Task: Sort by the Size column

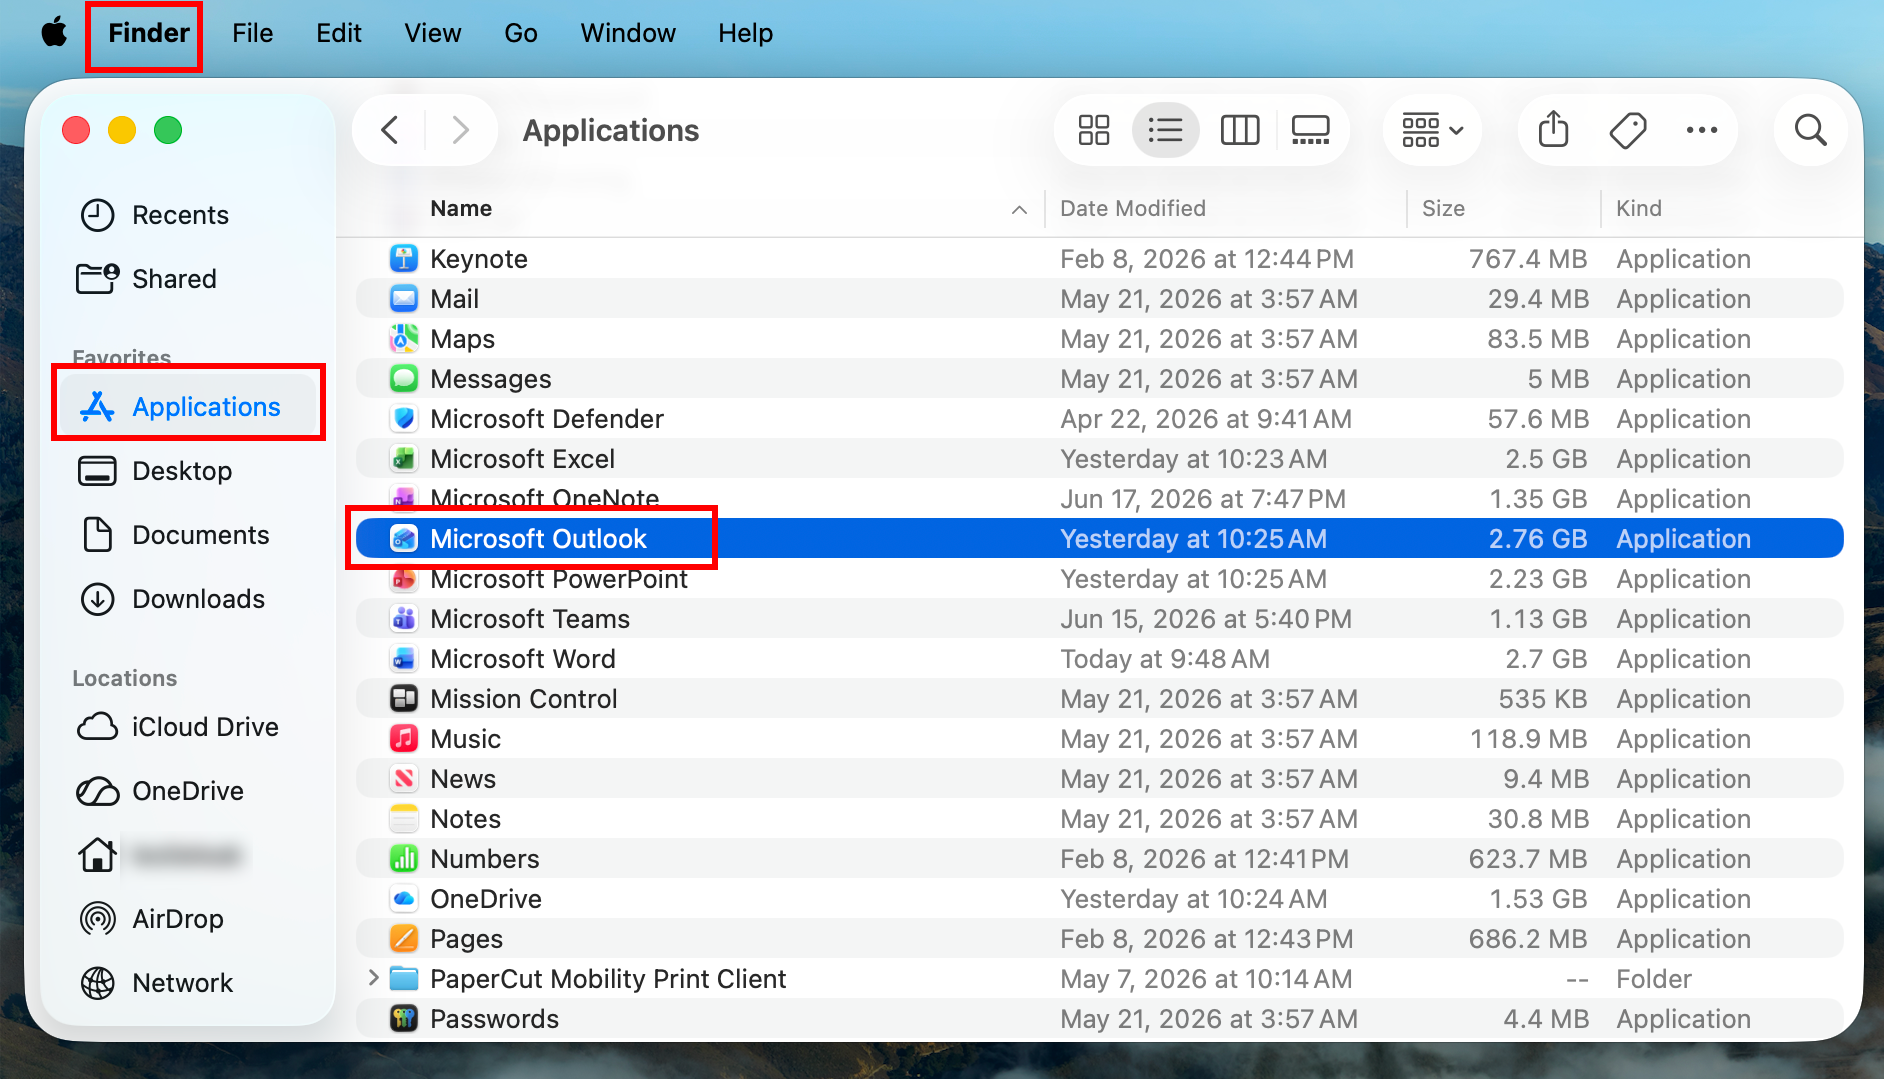Action: pyautogui.click(x=1443, y=208)
